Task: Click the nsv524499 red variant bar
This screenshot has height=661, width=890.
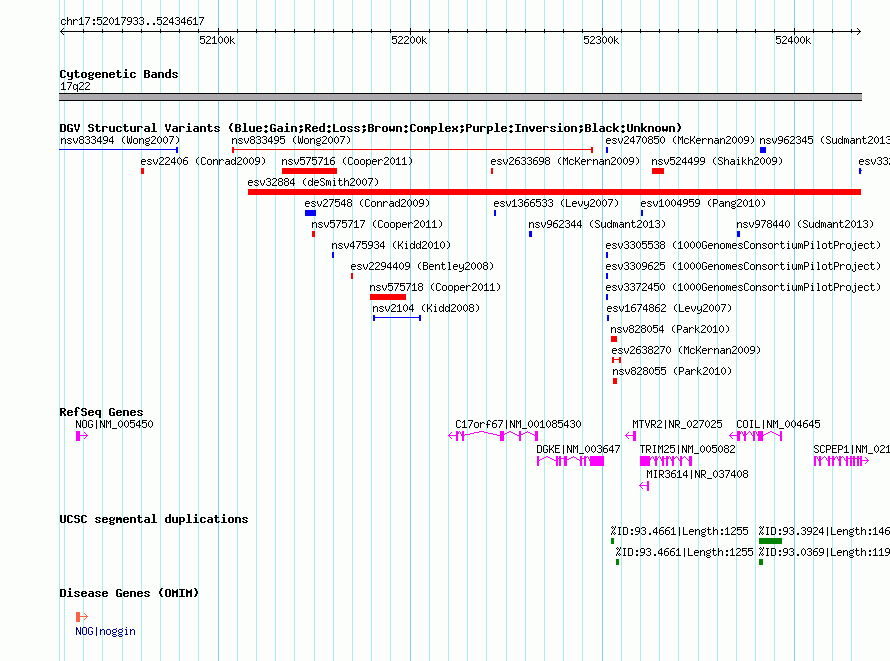Action: coord(658,171)
